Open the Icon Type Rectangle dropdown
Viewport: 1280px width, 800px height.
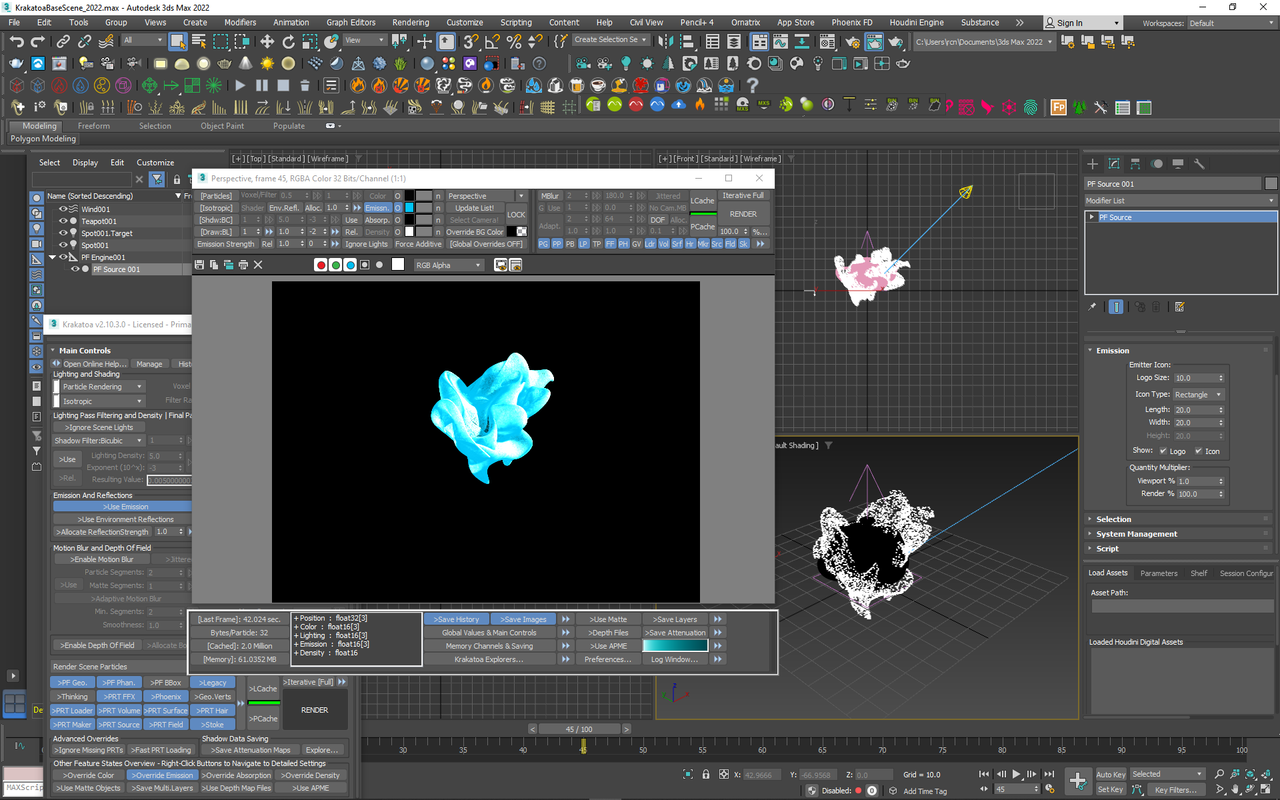1198,394
